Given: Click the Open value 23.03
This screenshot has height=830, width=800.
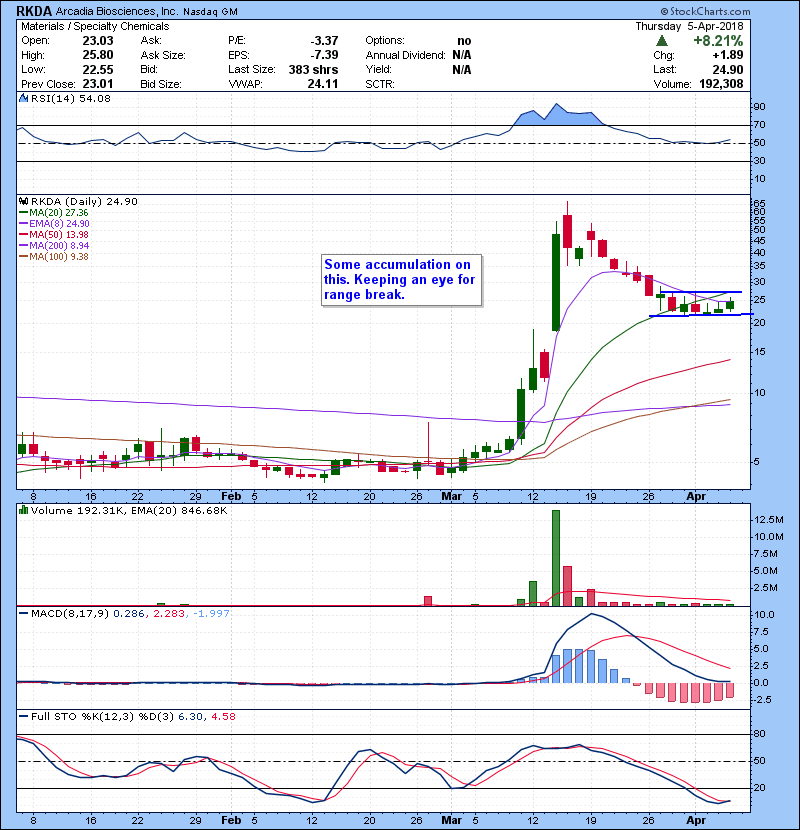Looking at the screenshot, I should point(98,41).
